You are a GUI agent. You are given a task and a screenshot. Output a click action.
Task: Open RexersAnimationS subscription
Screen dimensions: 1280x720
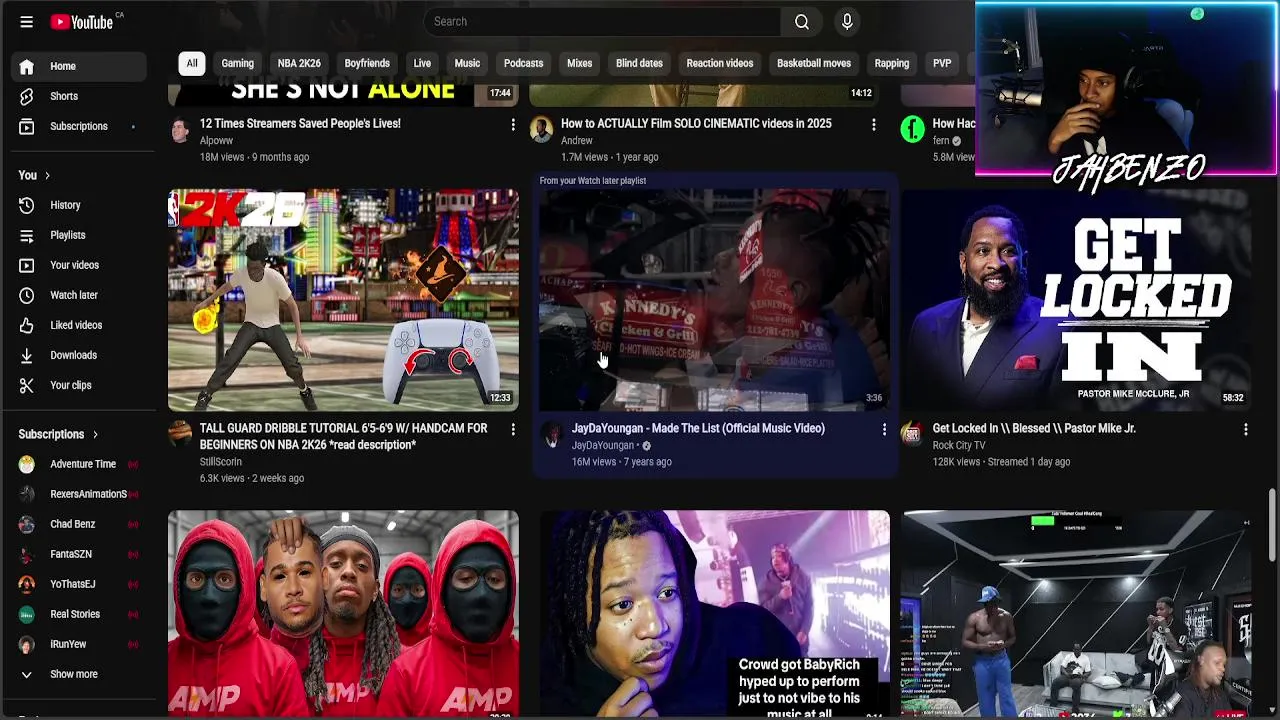coord(79,494)
